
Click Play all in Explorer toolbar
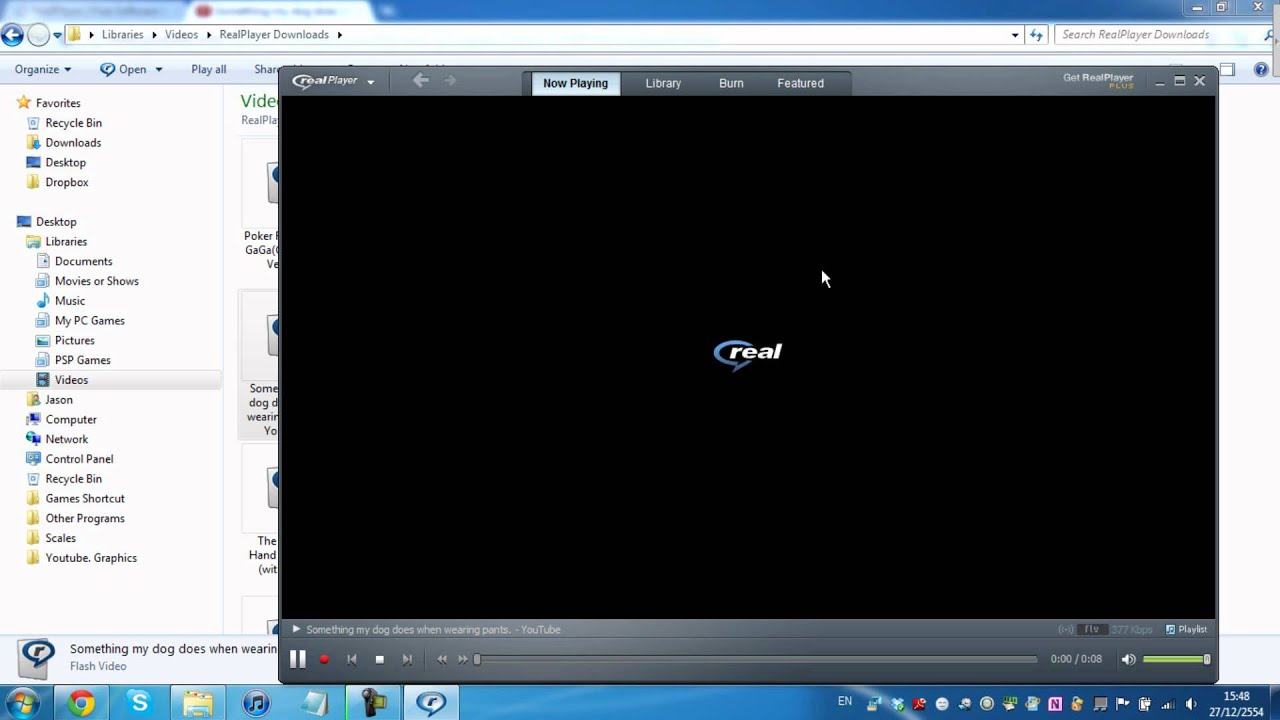[x=209, y=69]
